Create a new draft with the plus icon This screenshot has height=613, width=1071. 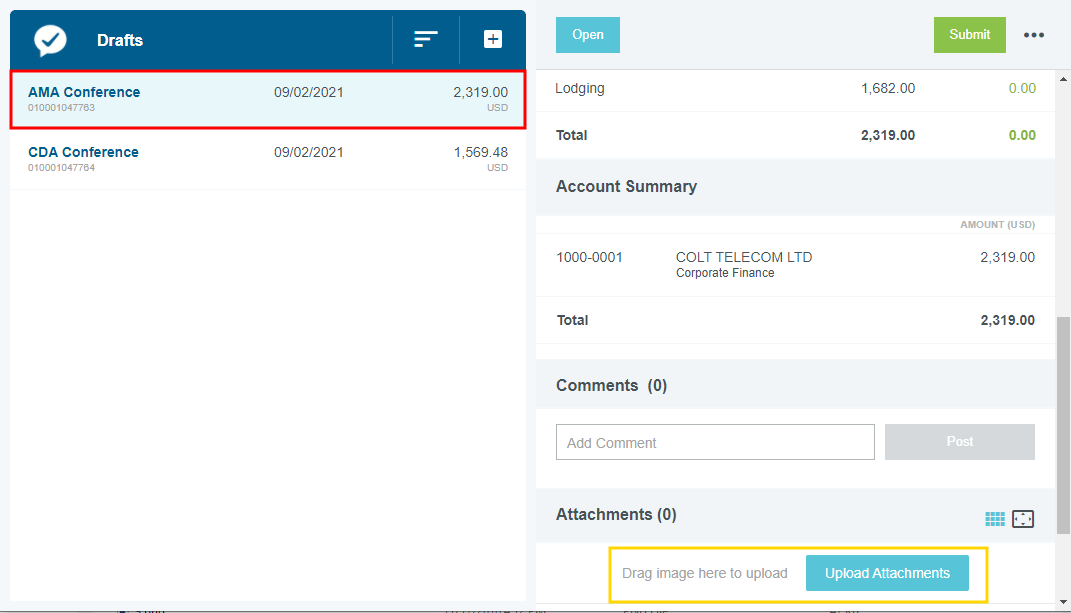pyautogui.click(x=493, y=39)
